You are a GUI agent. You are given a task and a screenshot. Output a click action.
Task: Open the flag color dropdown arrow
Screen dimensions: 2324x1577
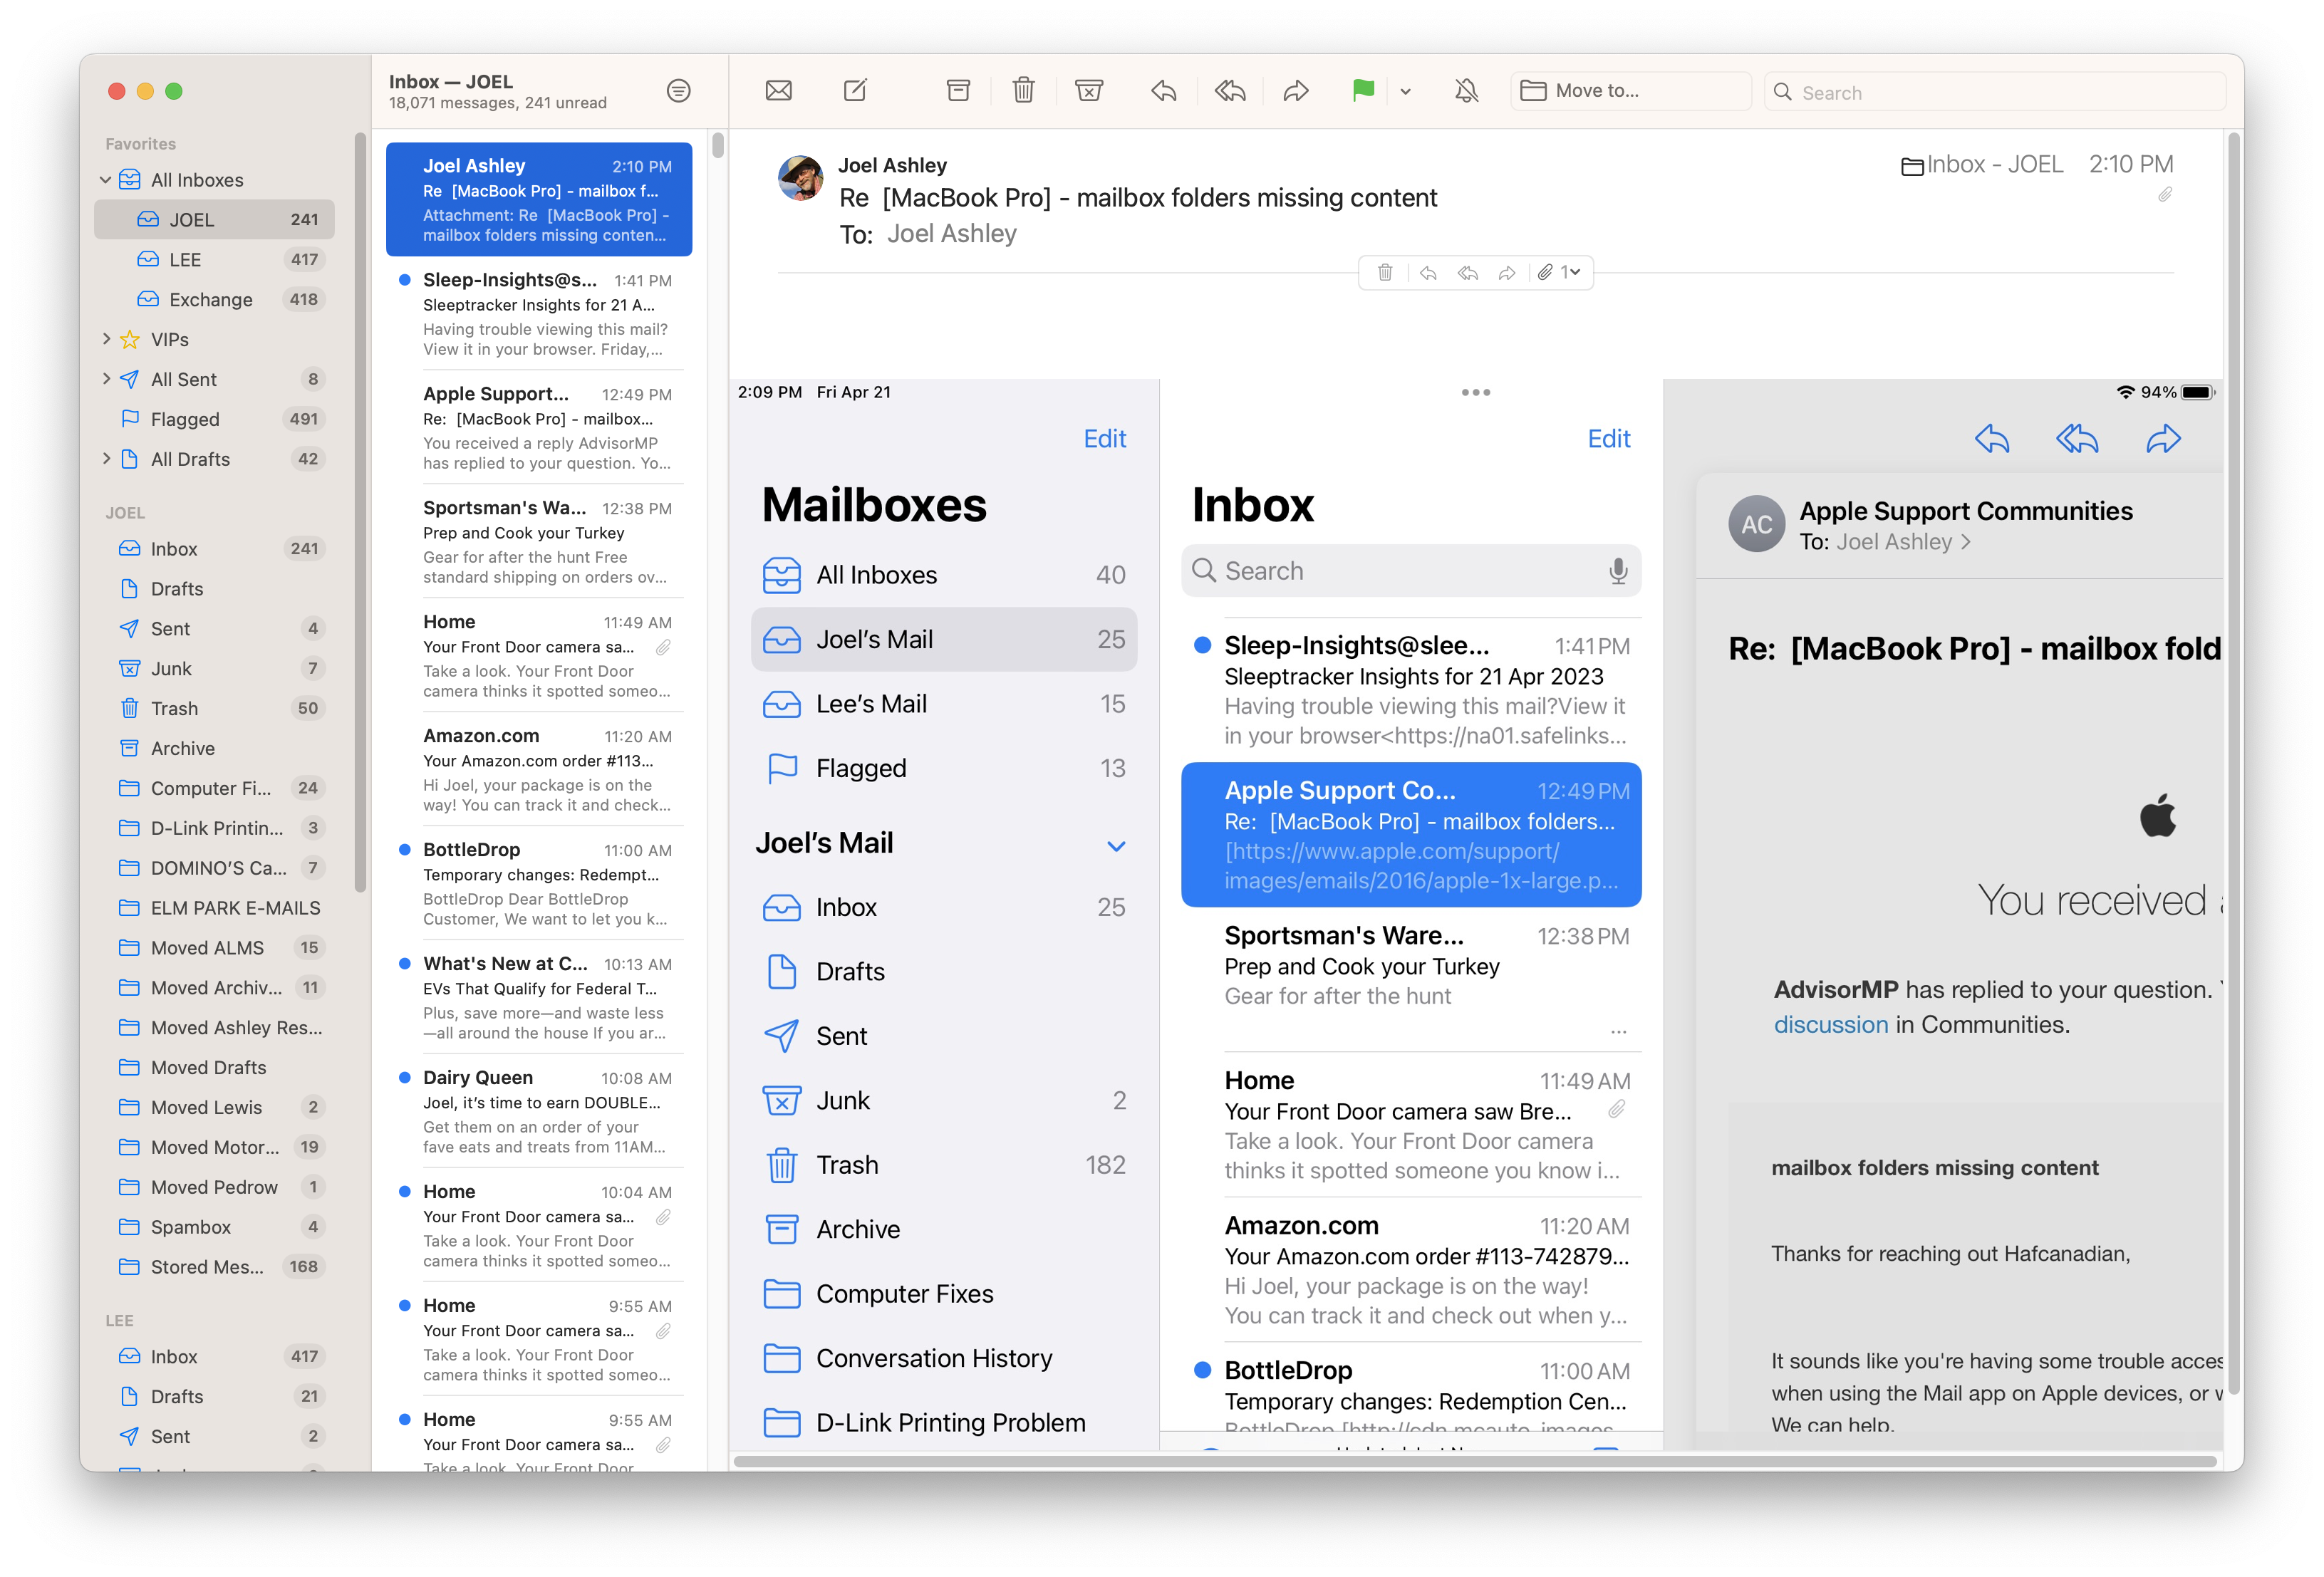click(x=1405, y=92)
